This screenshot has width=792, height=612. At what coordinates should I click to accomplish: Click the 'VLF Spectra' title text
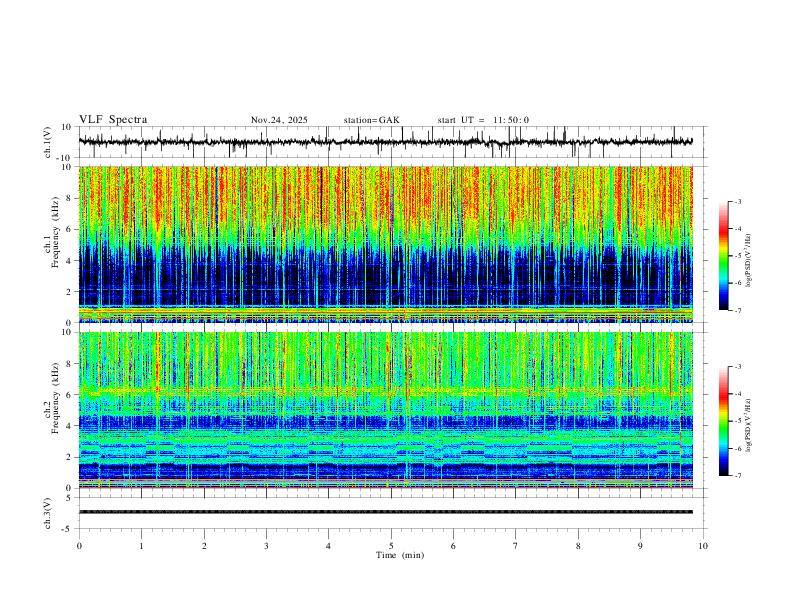[113, 120]
